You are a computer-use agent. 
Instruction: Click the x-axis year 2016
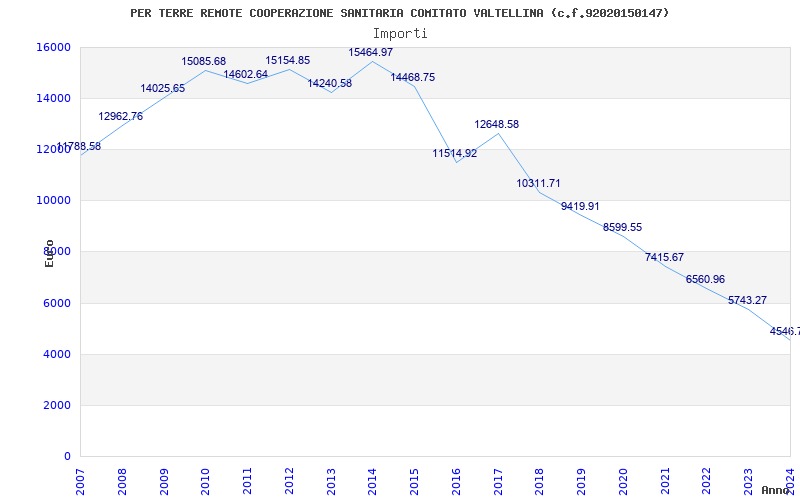[456, 482]
